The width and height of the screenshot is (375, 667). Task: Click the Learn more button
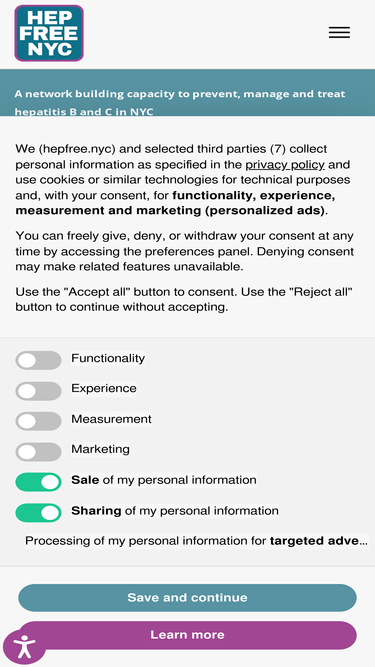coord(188,635)
